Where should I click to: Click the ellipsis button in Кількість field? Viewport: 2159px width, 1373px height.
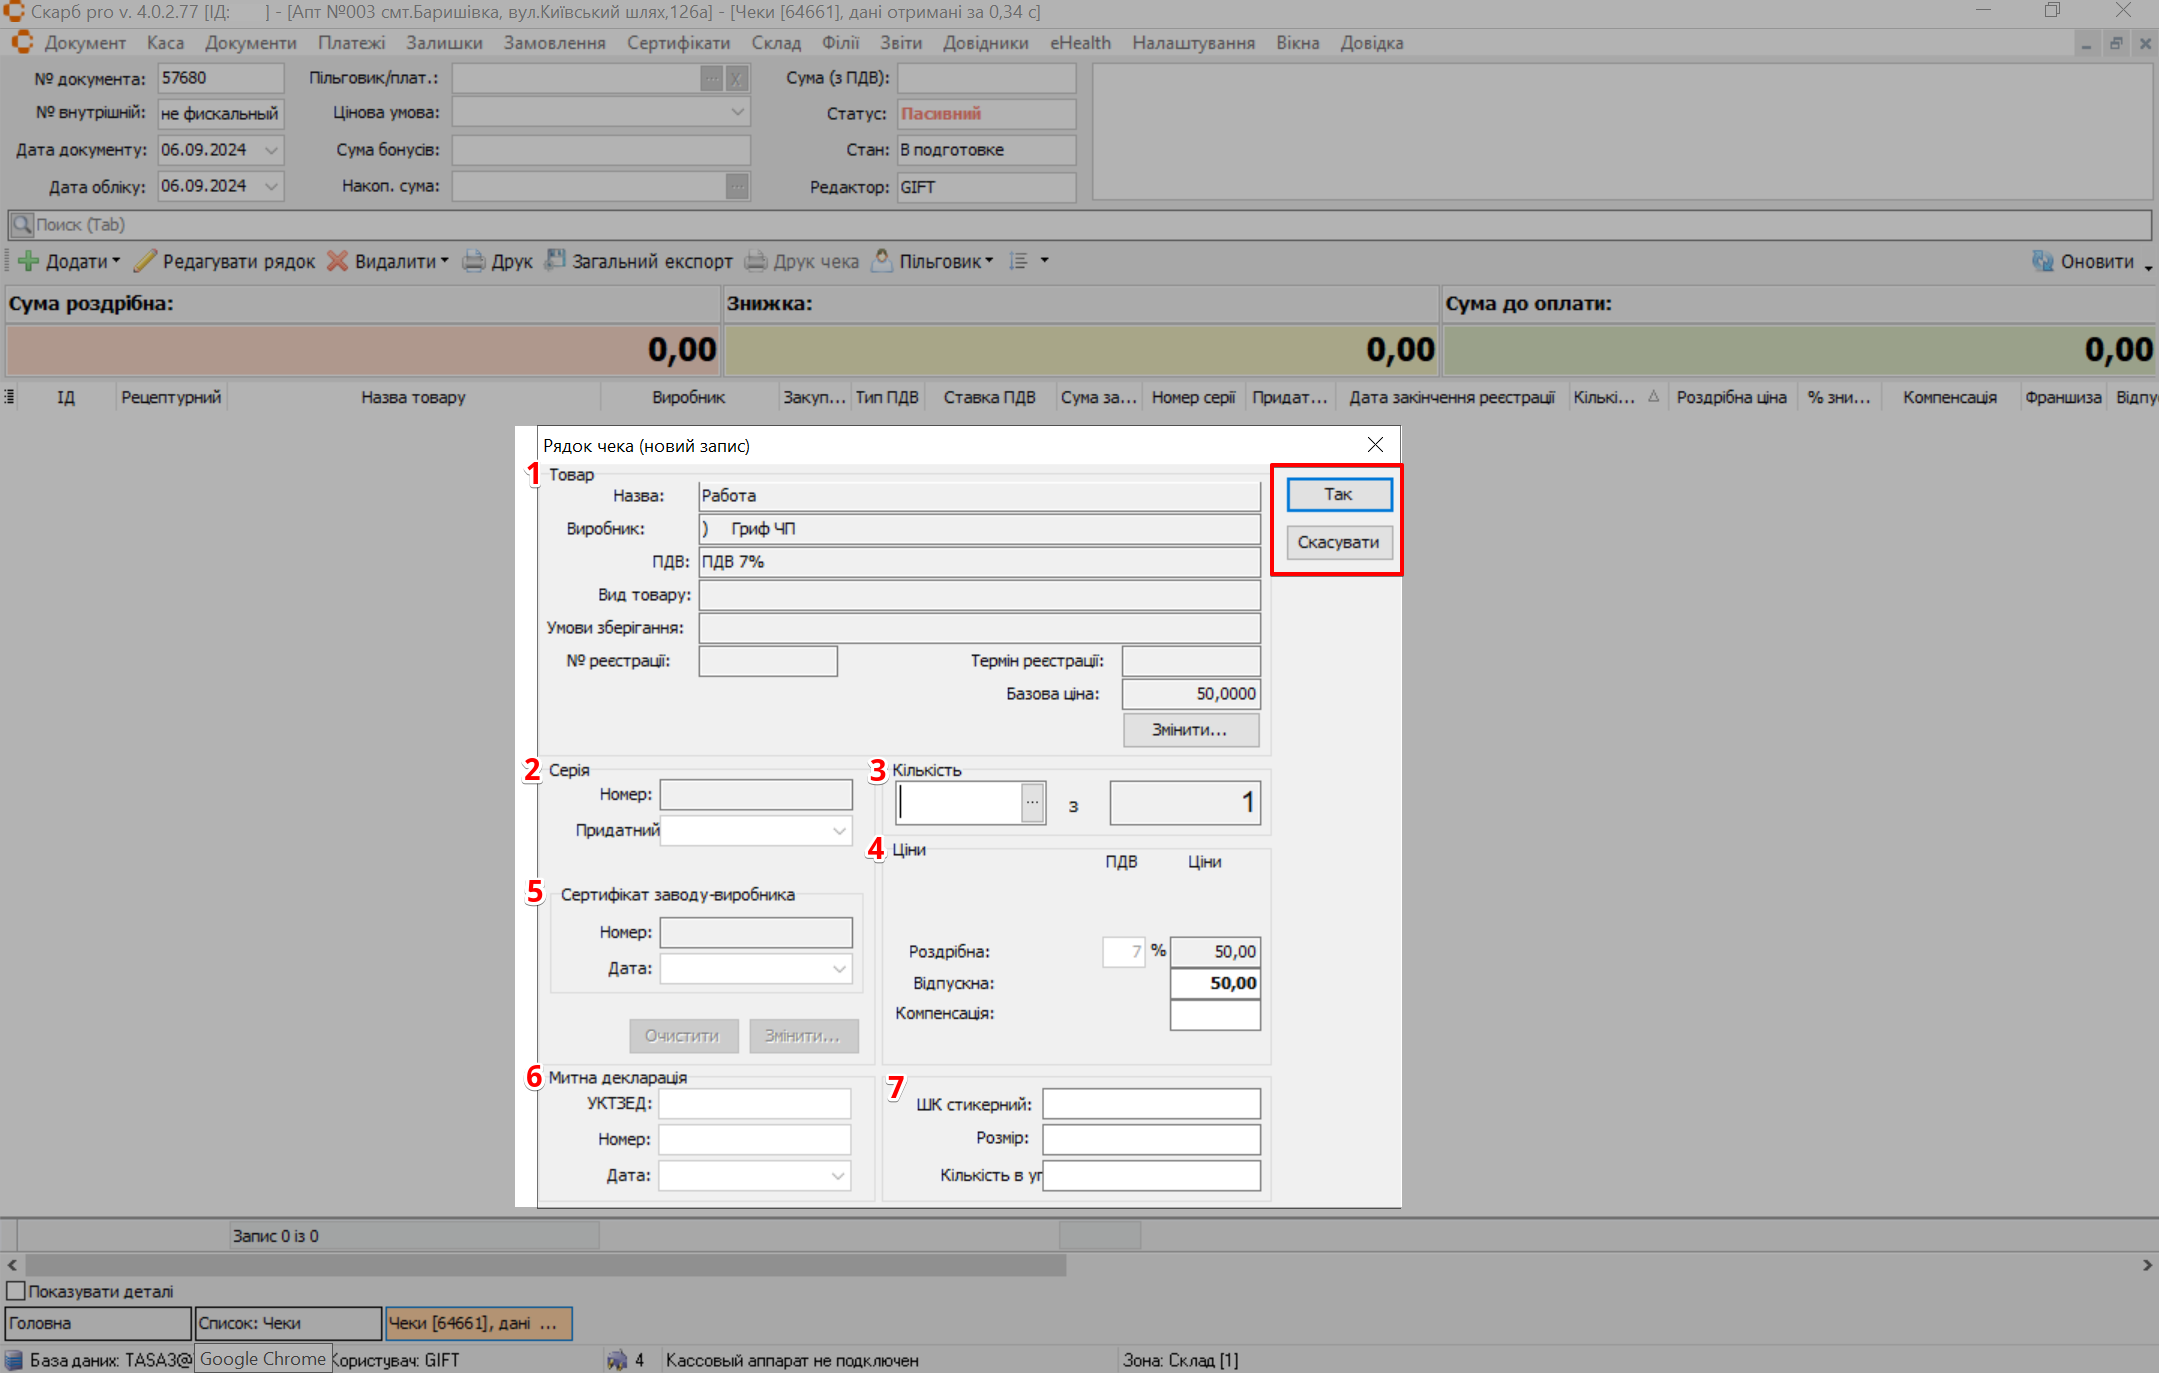pos(1032,802)
